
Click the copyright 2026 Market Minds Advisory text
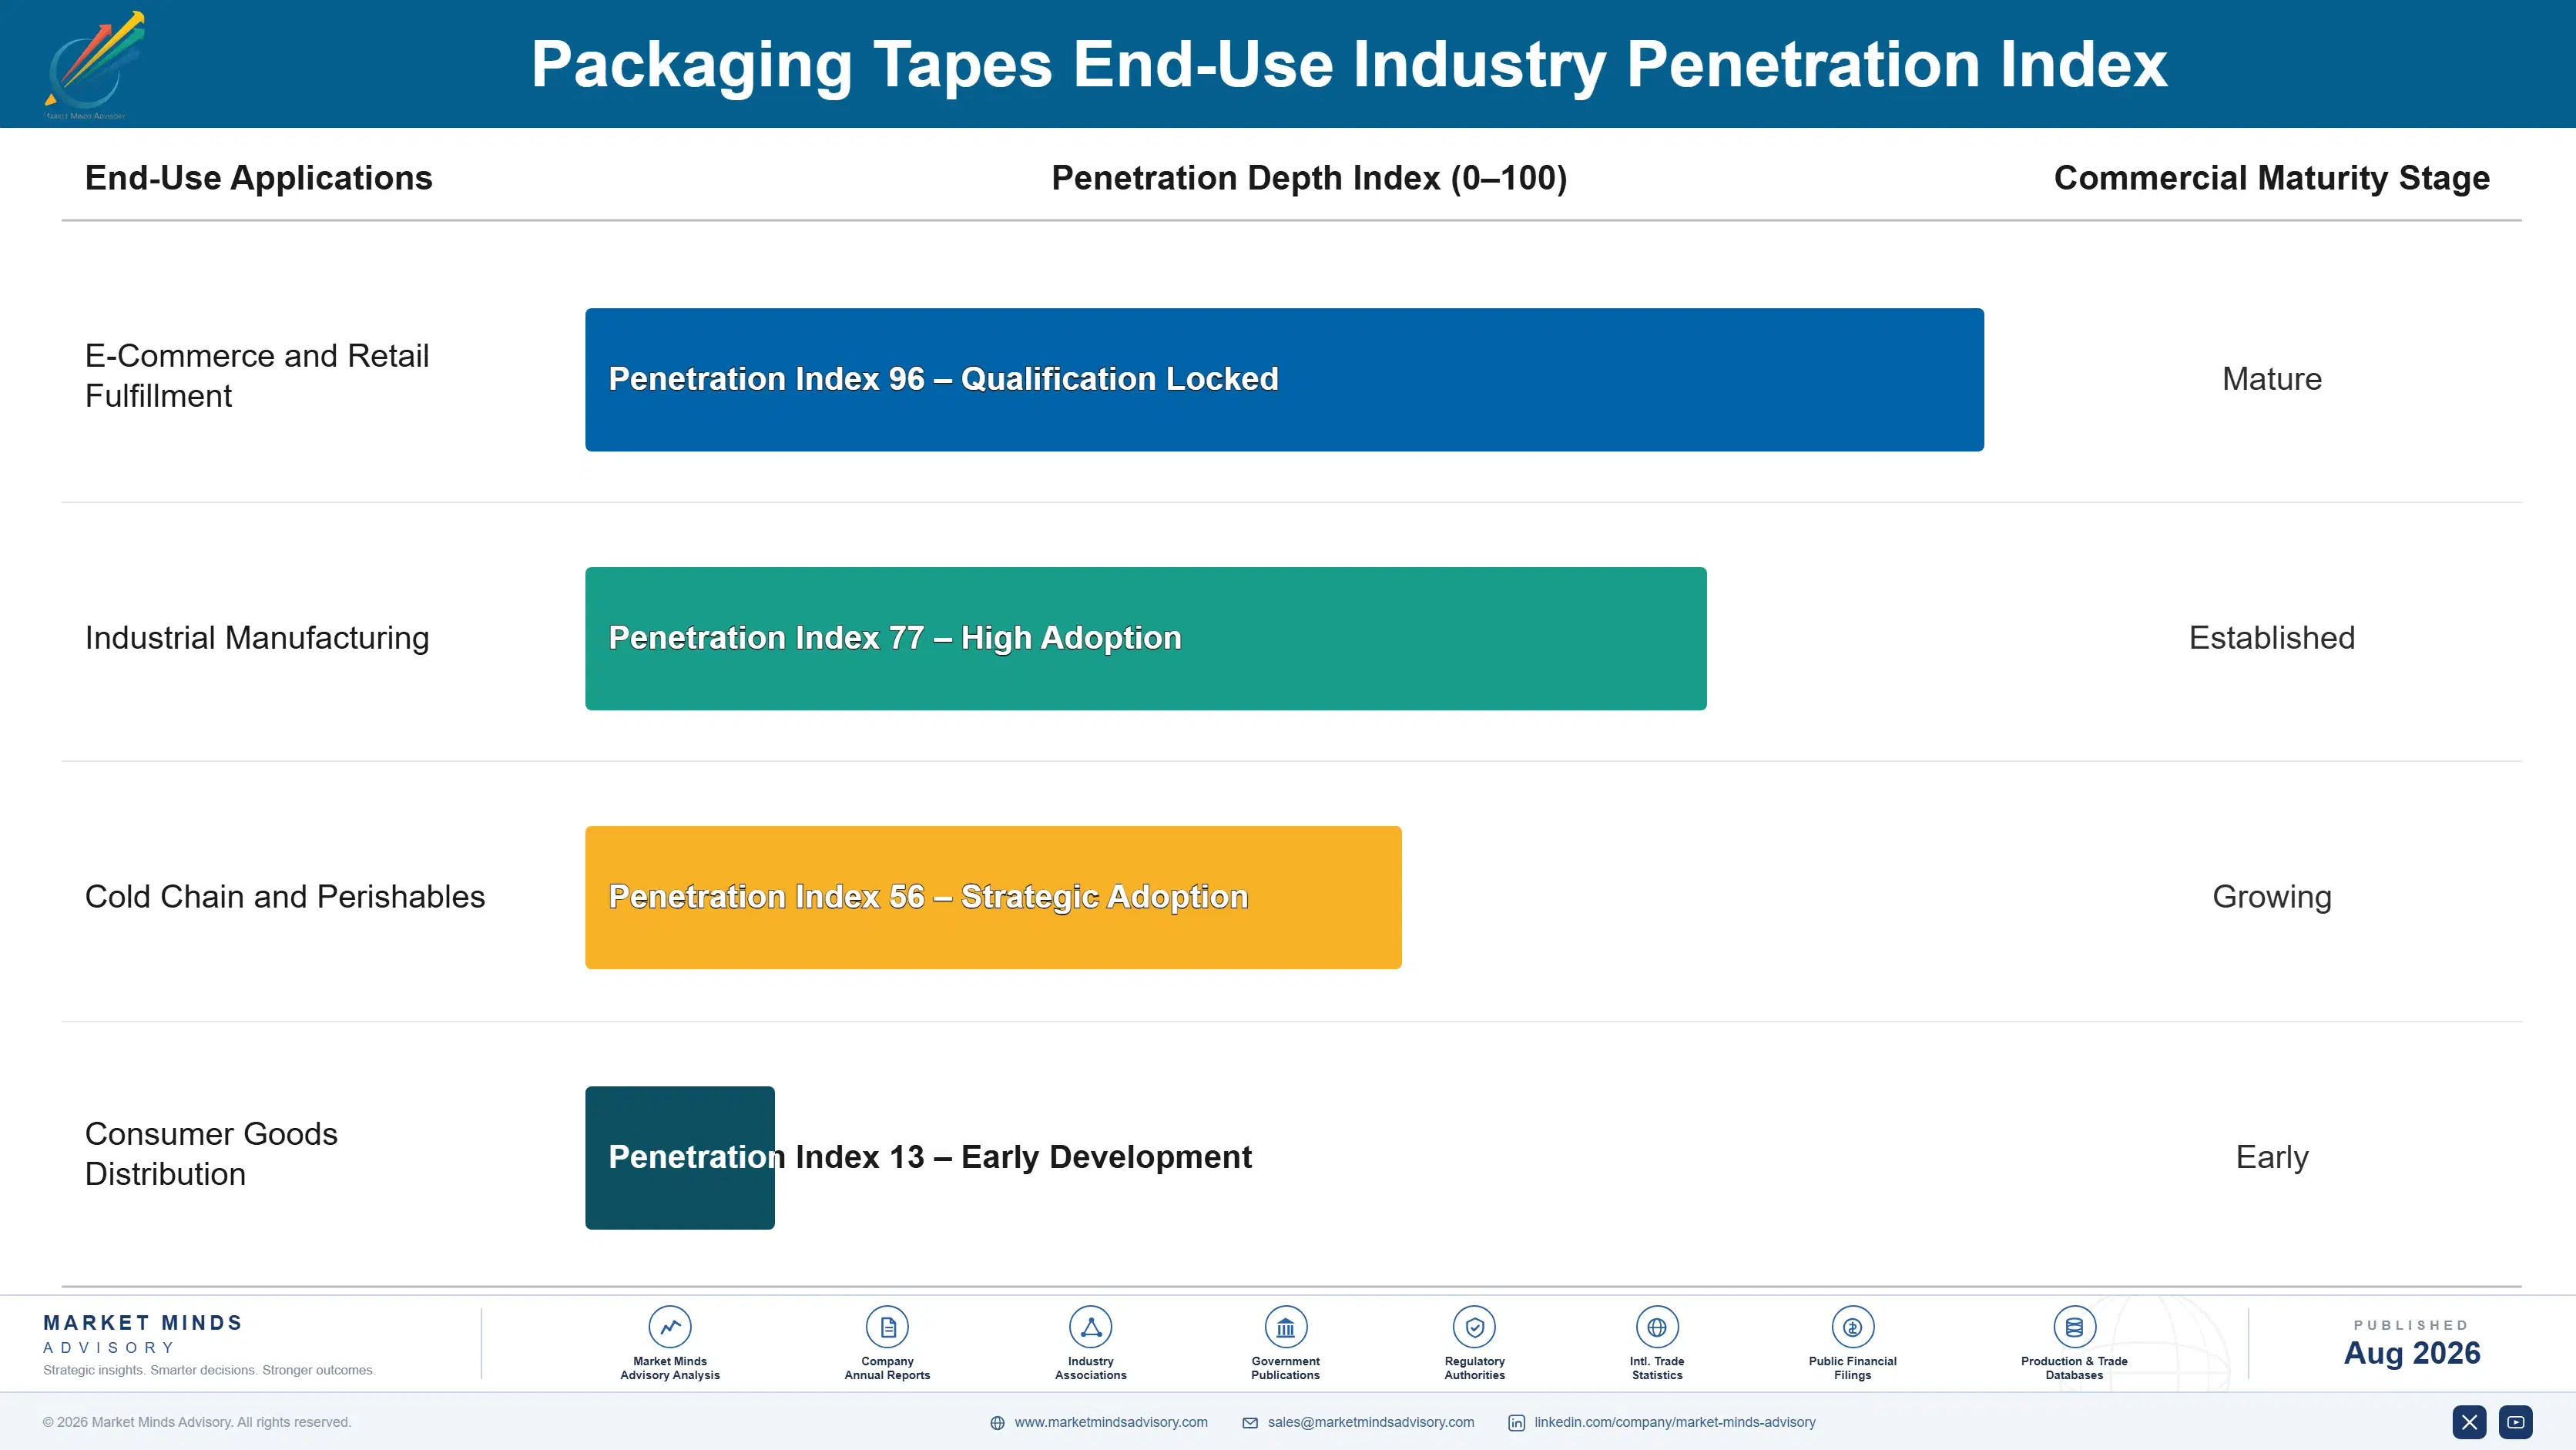(x=197, y=1422)
